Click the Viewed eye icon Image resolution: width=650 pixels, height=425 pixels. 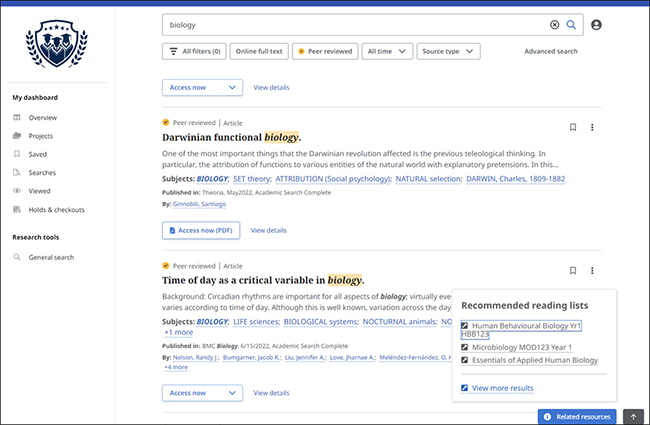tap(17, 191)
